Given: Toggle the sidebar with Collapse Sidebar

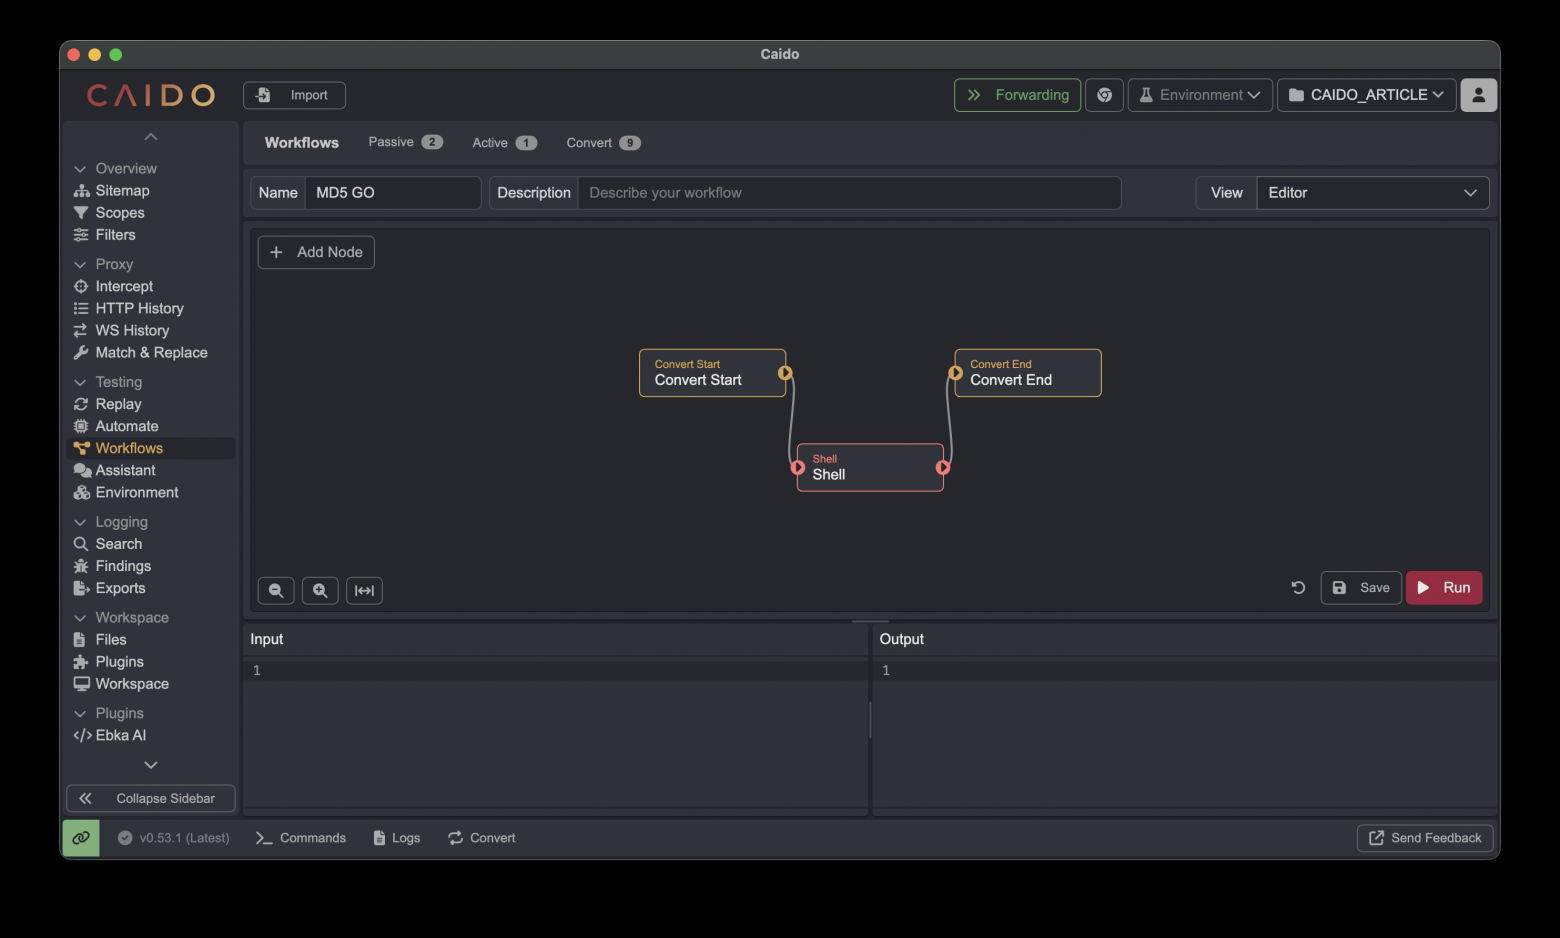Looking at the screenshot, I should tap(149, 798).
